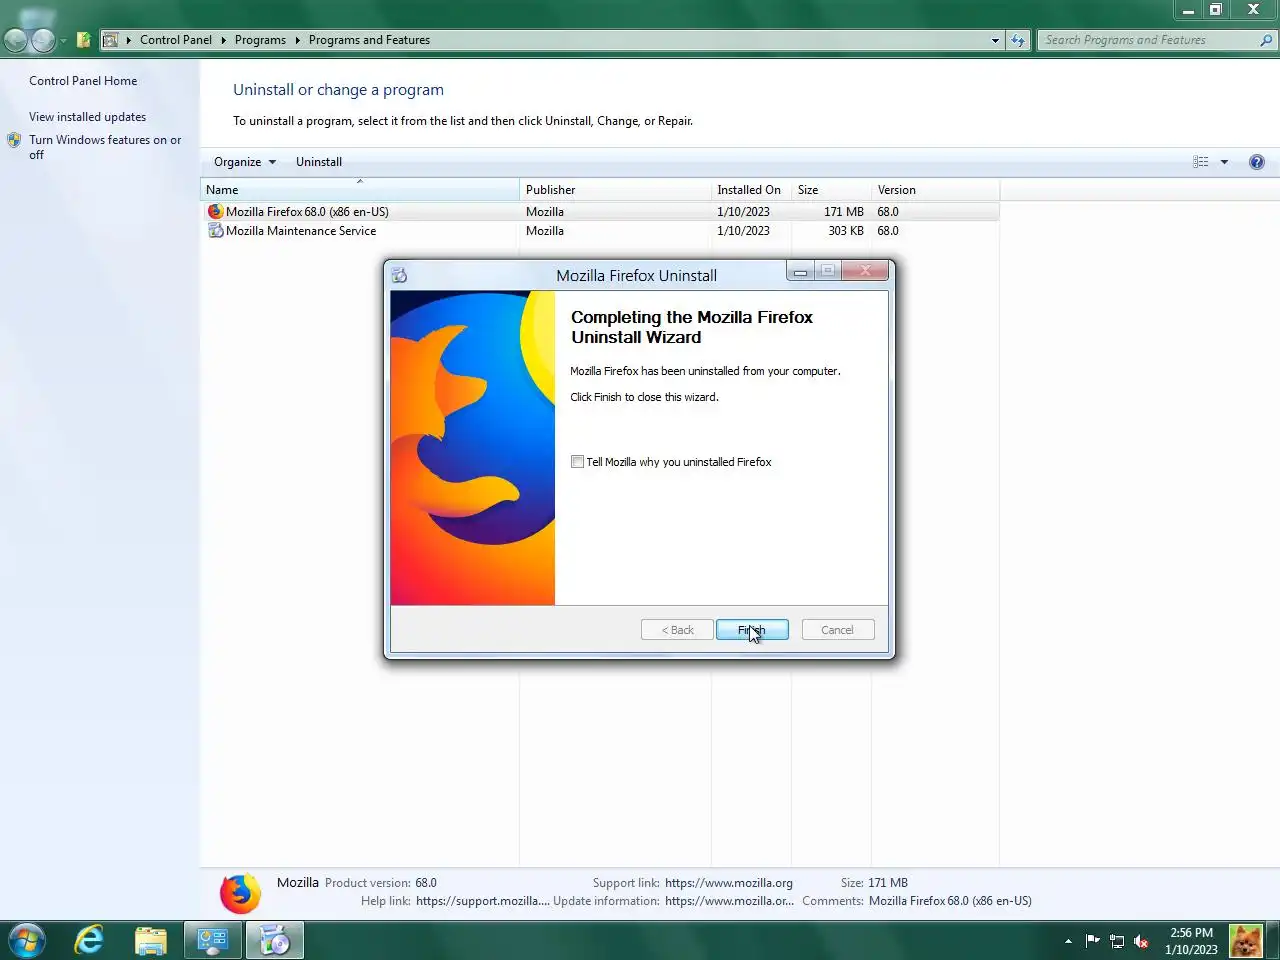This screenshot has width=1280, height=960.
Task: Show hidden tray icons arrow
Action: [1068, 941]
